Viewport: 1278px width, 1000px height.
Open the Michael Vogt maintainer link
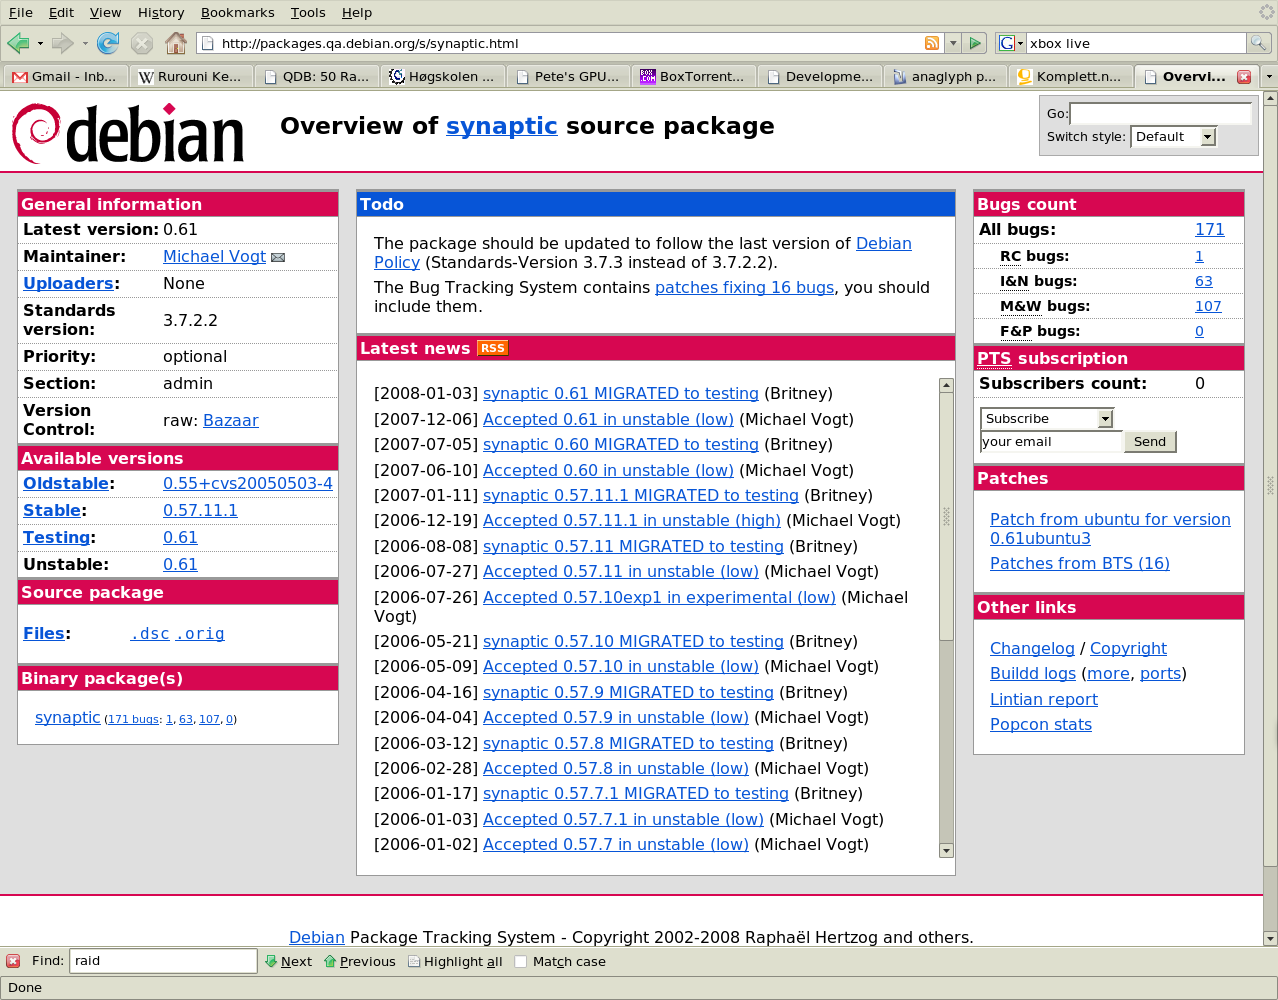(x=214, y=257)
